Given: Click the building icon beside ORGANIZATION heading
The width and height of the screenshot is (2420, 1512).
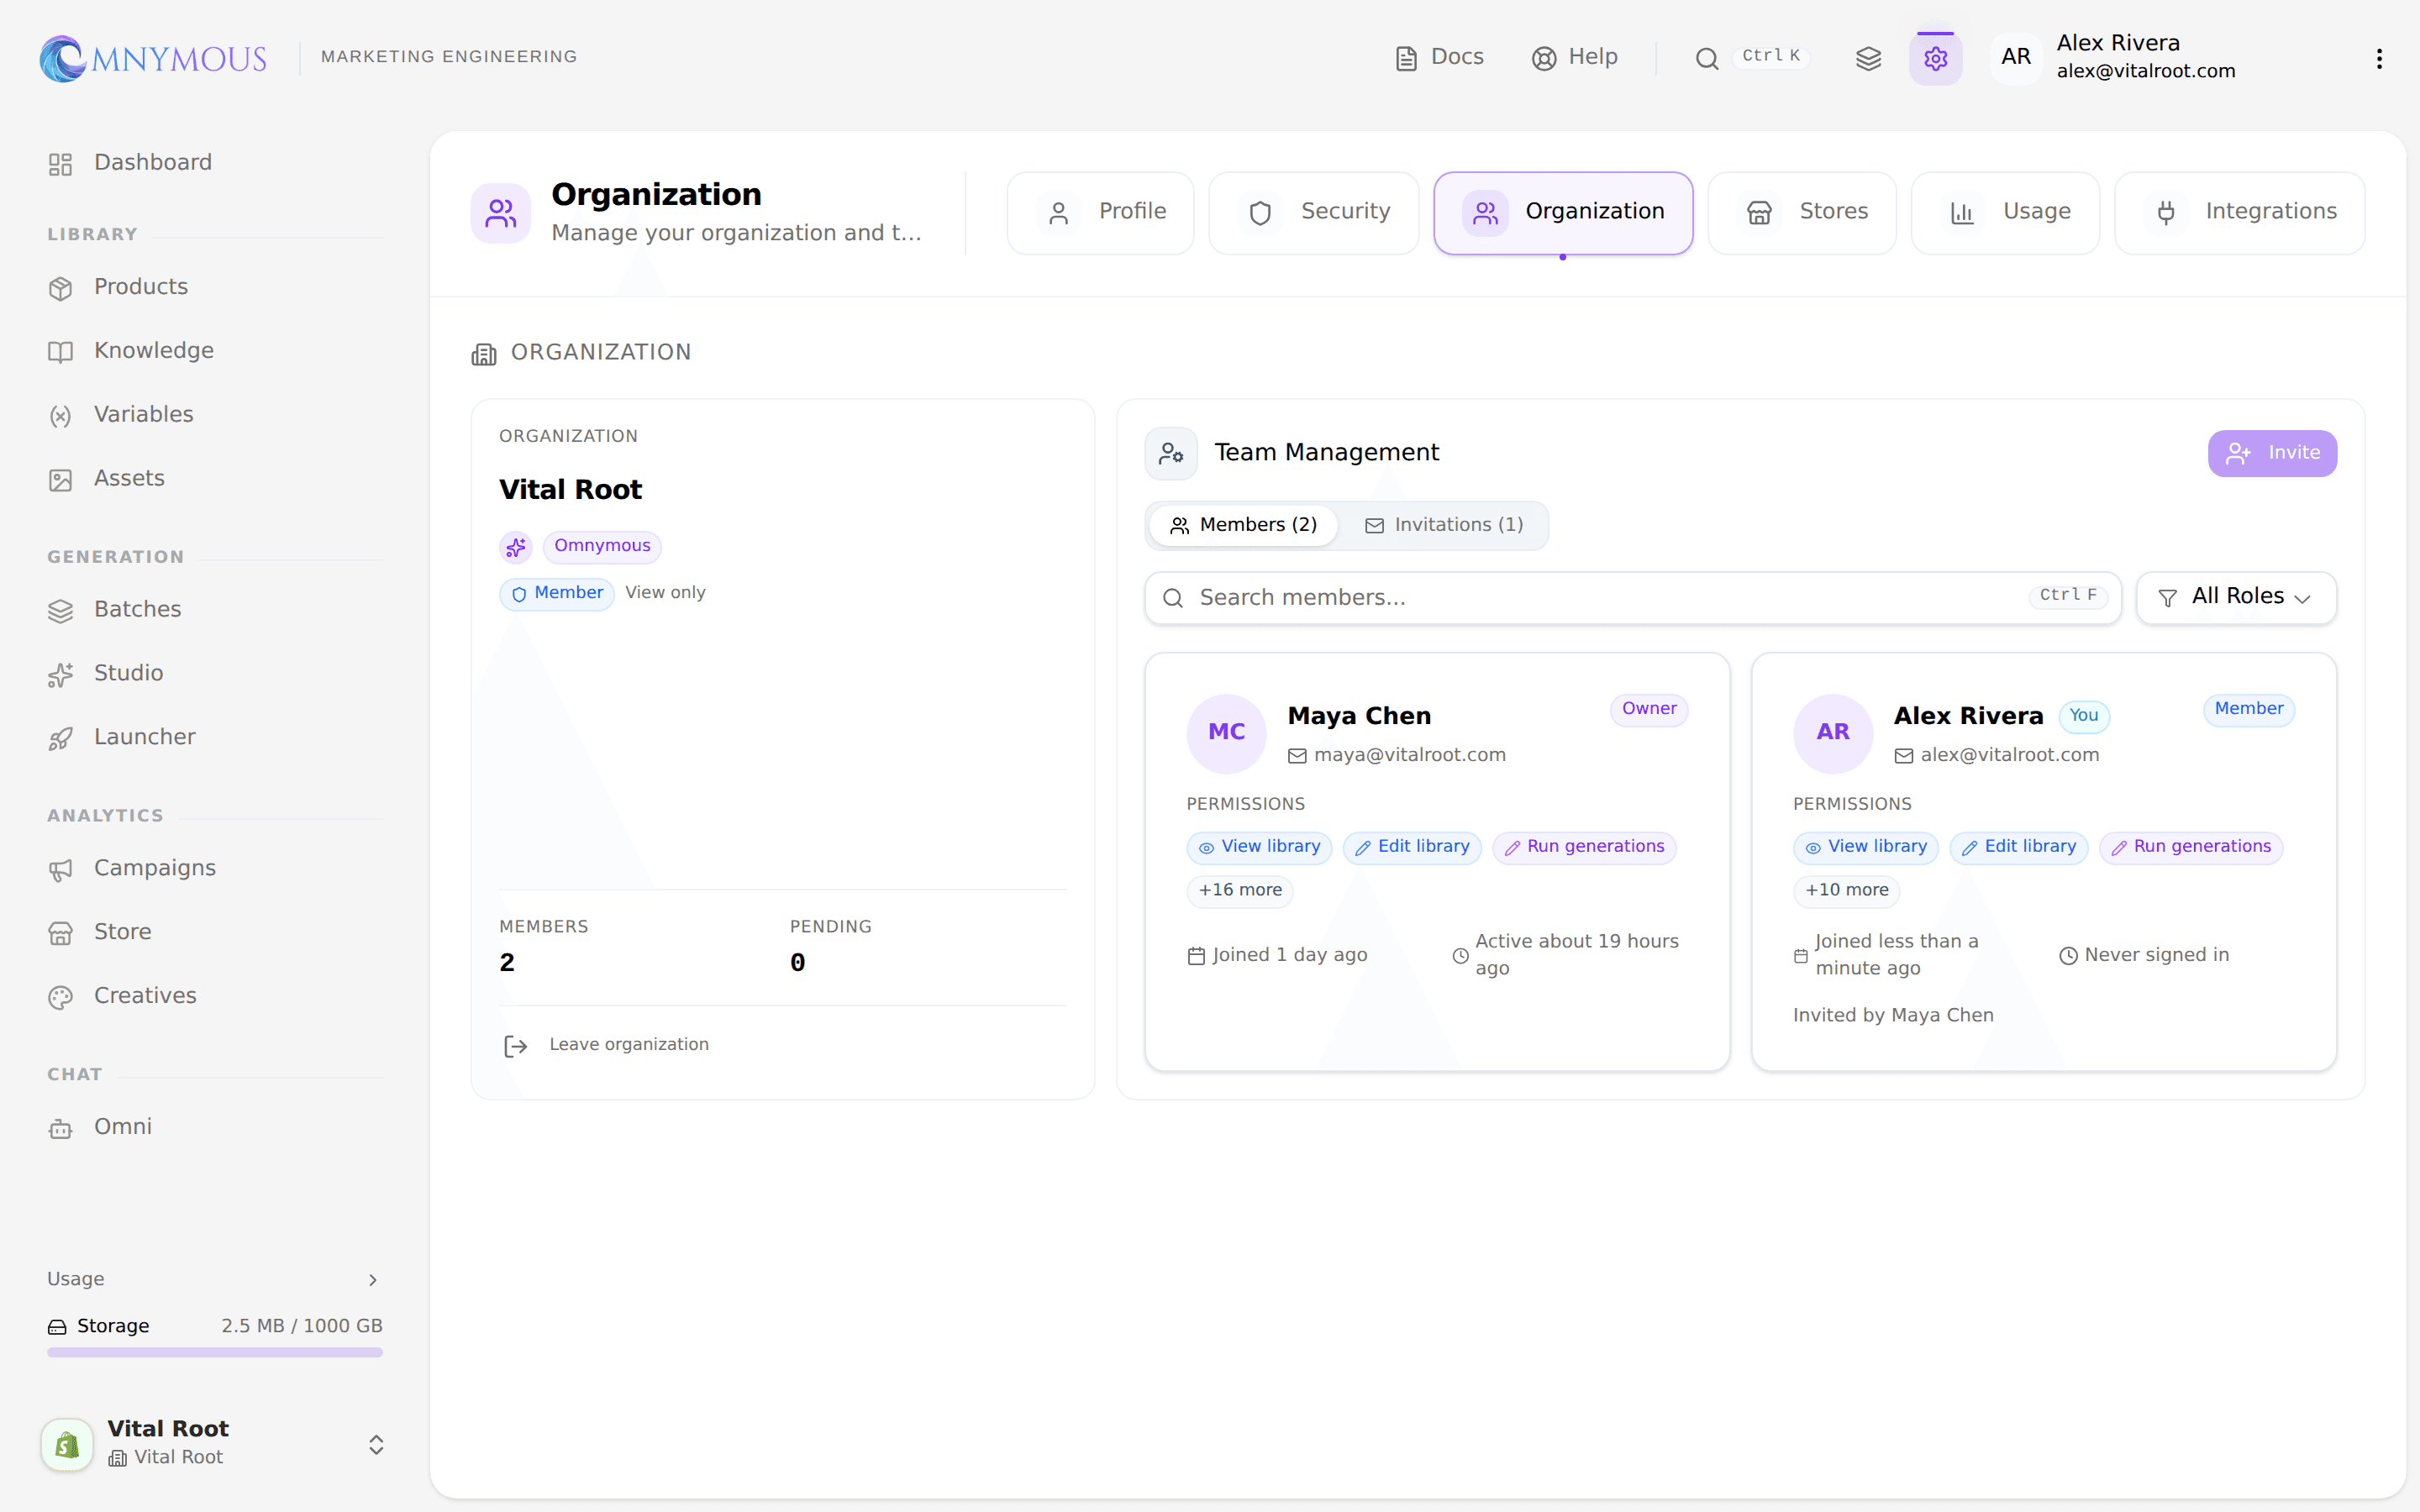Looking at the screenshot, I should click(x=484, y=354).
